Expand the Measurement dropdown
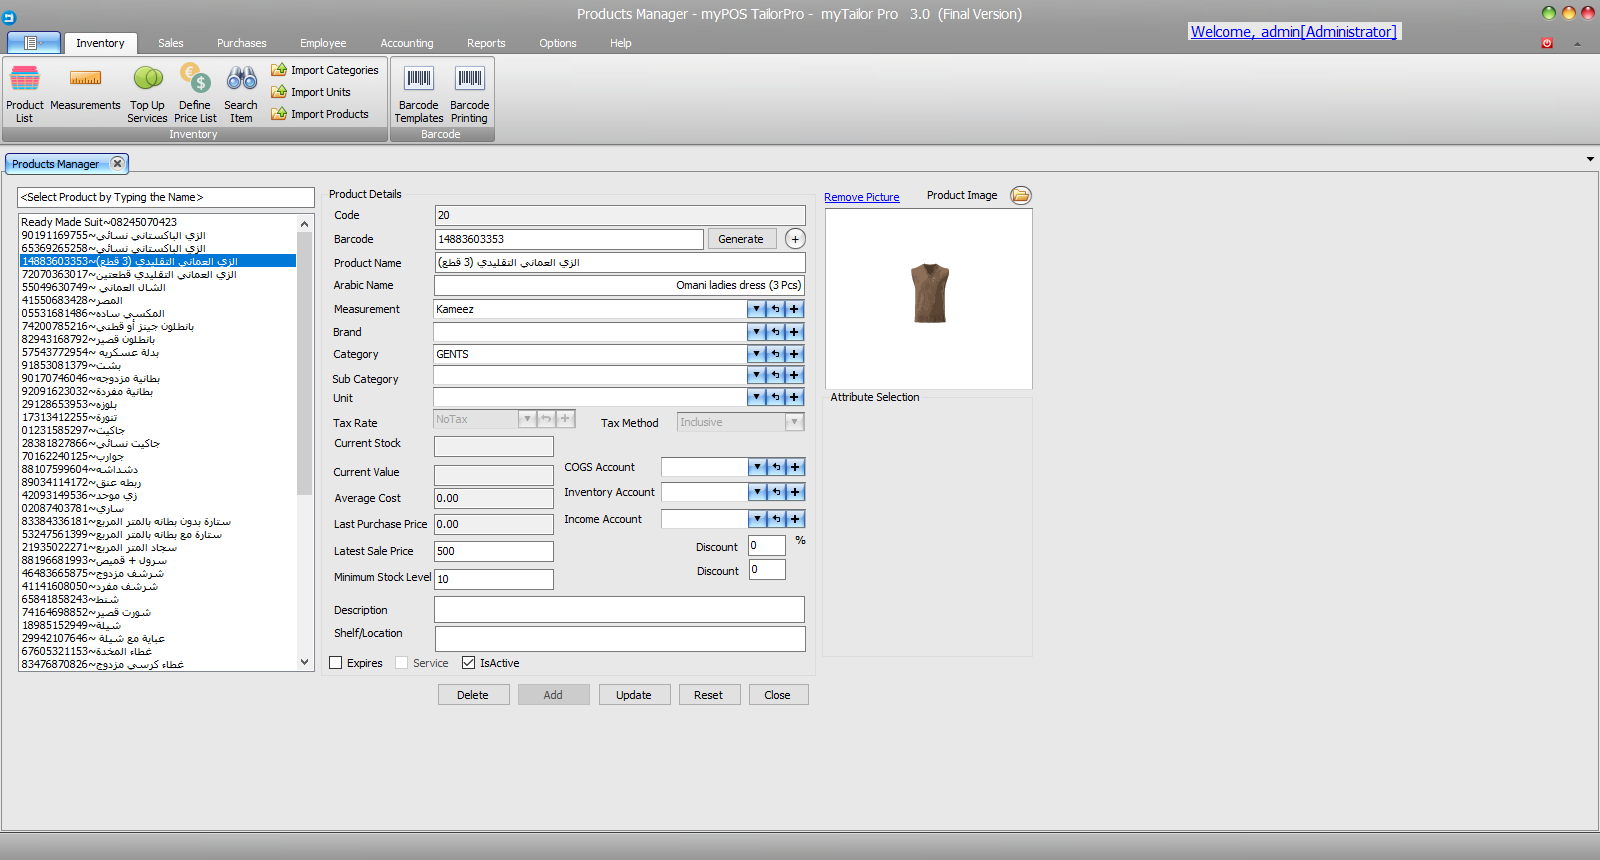This screenshot has height=860, width=1600. point(756,310)
